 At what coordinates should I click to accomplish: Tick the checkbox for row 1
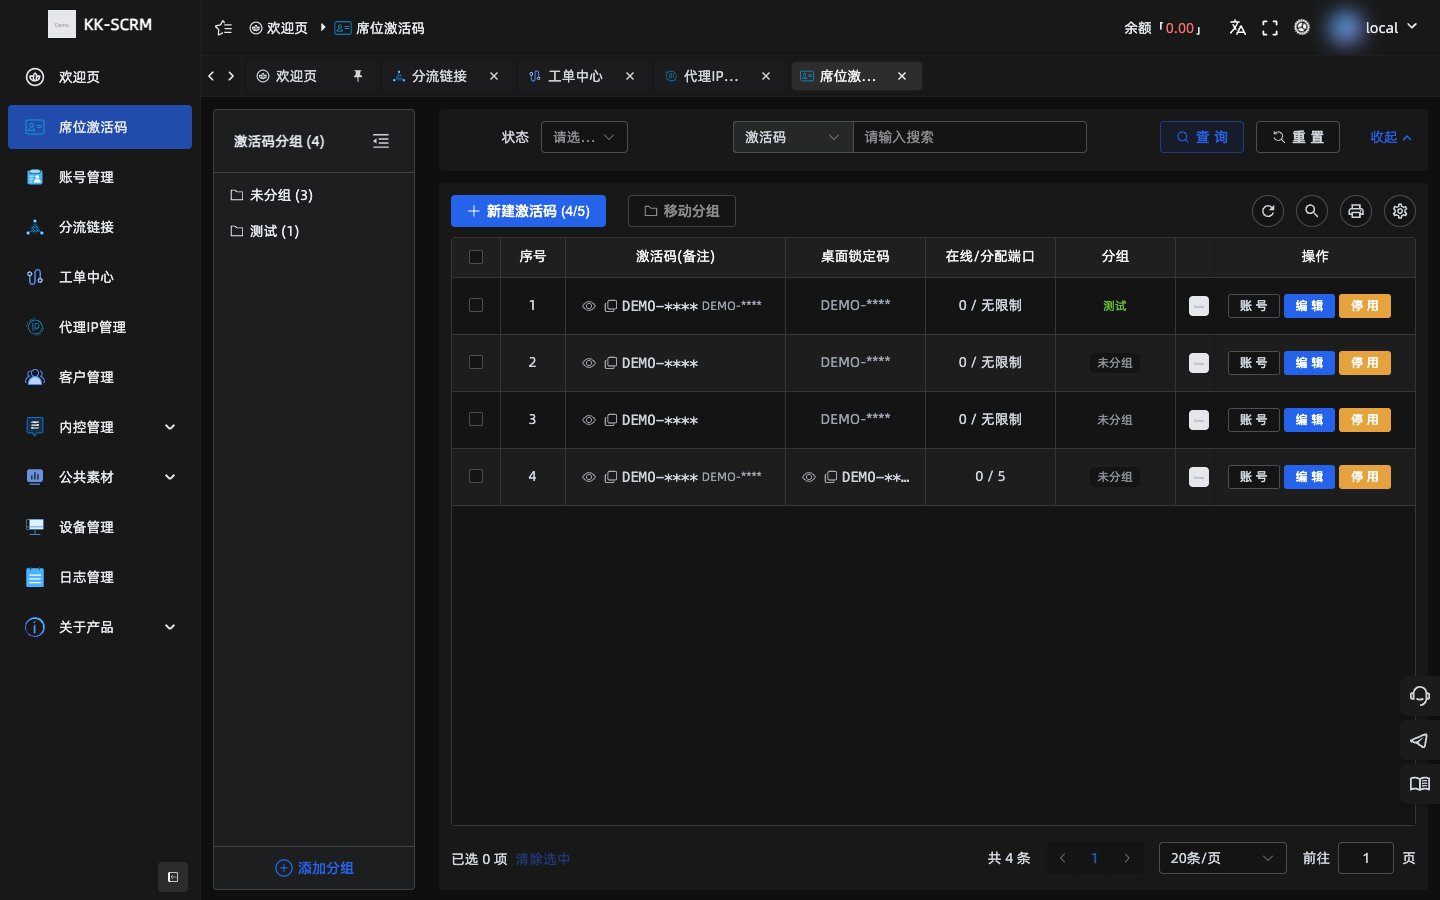click(476, 305)
